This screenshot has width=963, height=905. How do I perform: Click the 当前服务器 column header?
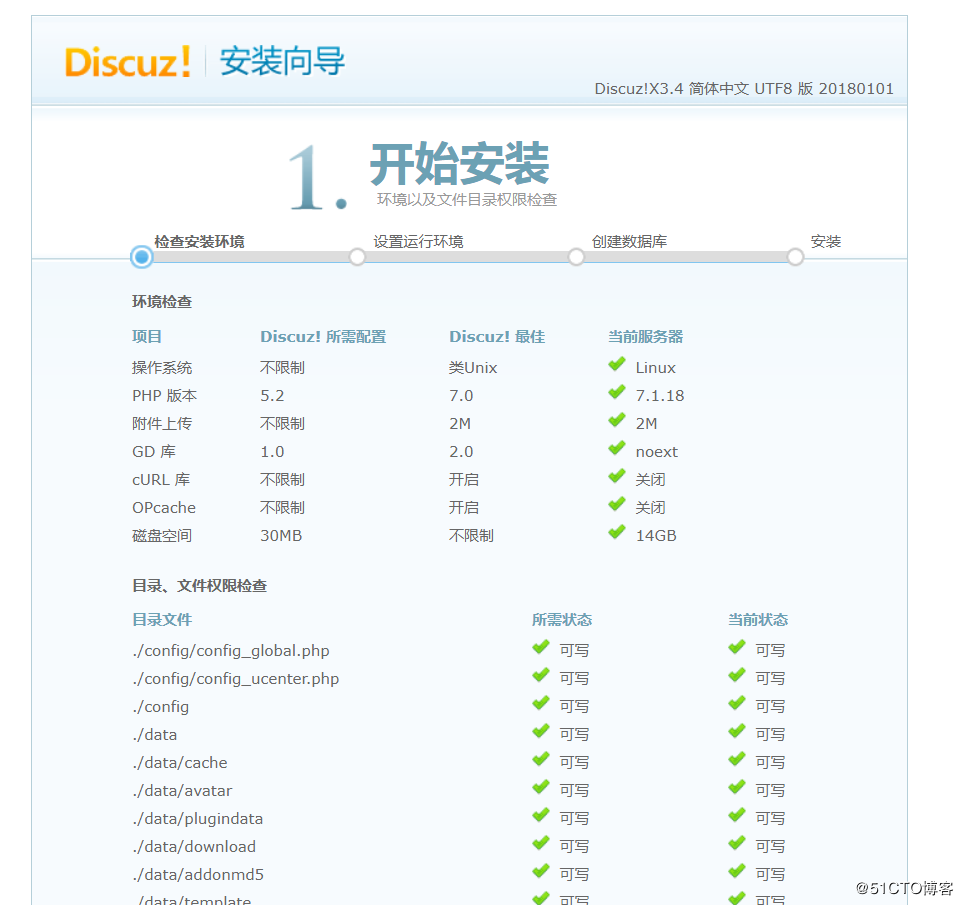(x=645, y=336)
